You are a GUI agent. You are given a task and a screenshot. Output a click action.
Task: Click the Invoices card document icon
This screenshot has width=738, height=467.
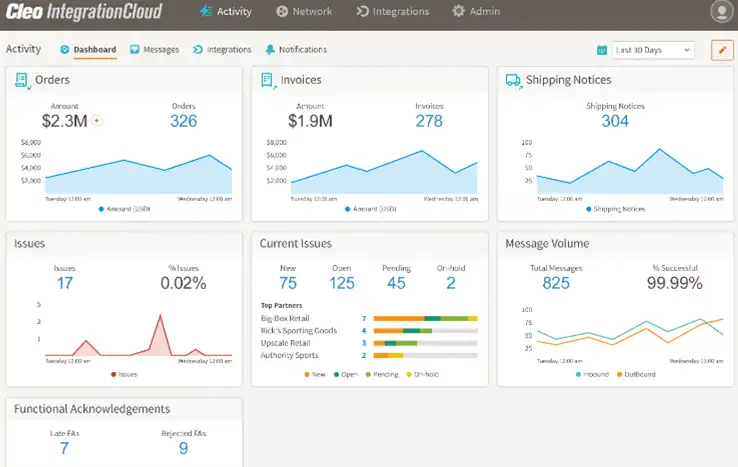[268, 81]
